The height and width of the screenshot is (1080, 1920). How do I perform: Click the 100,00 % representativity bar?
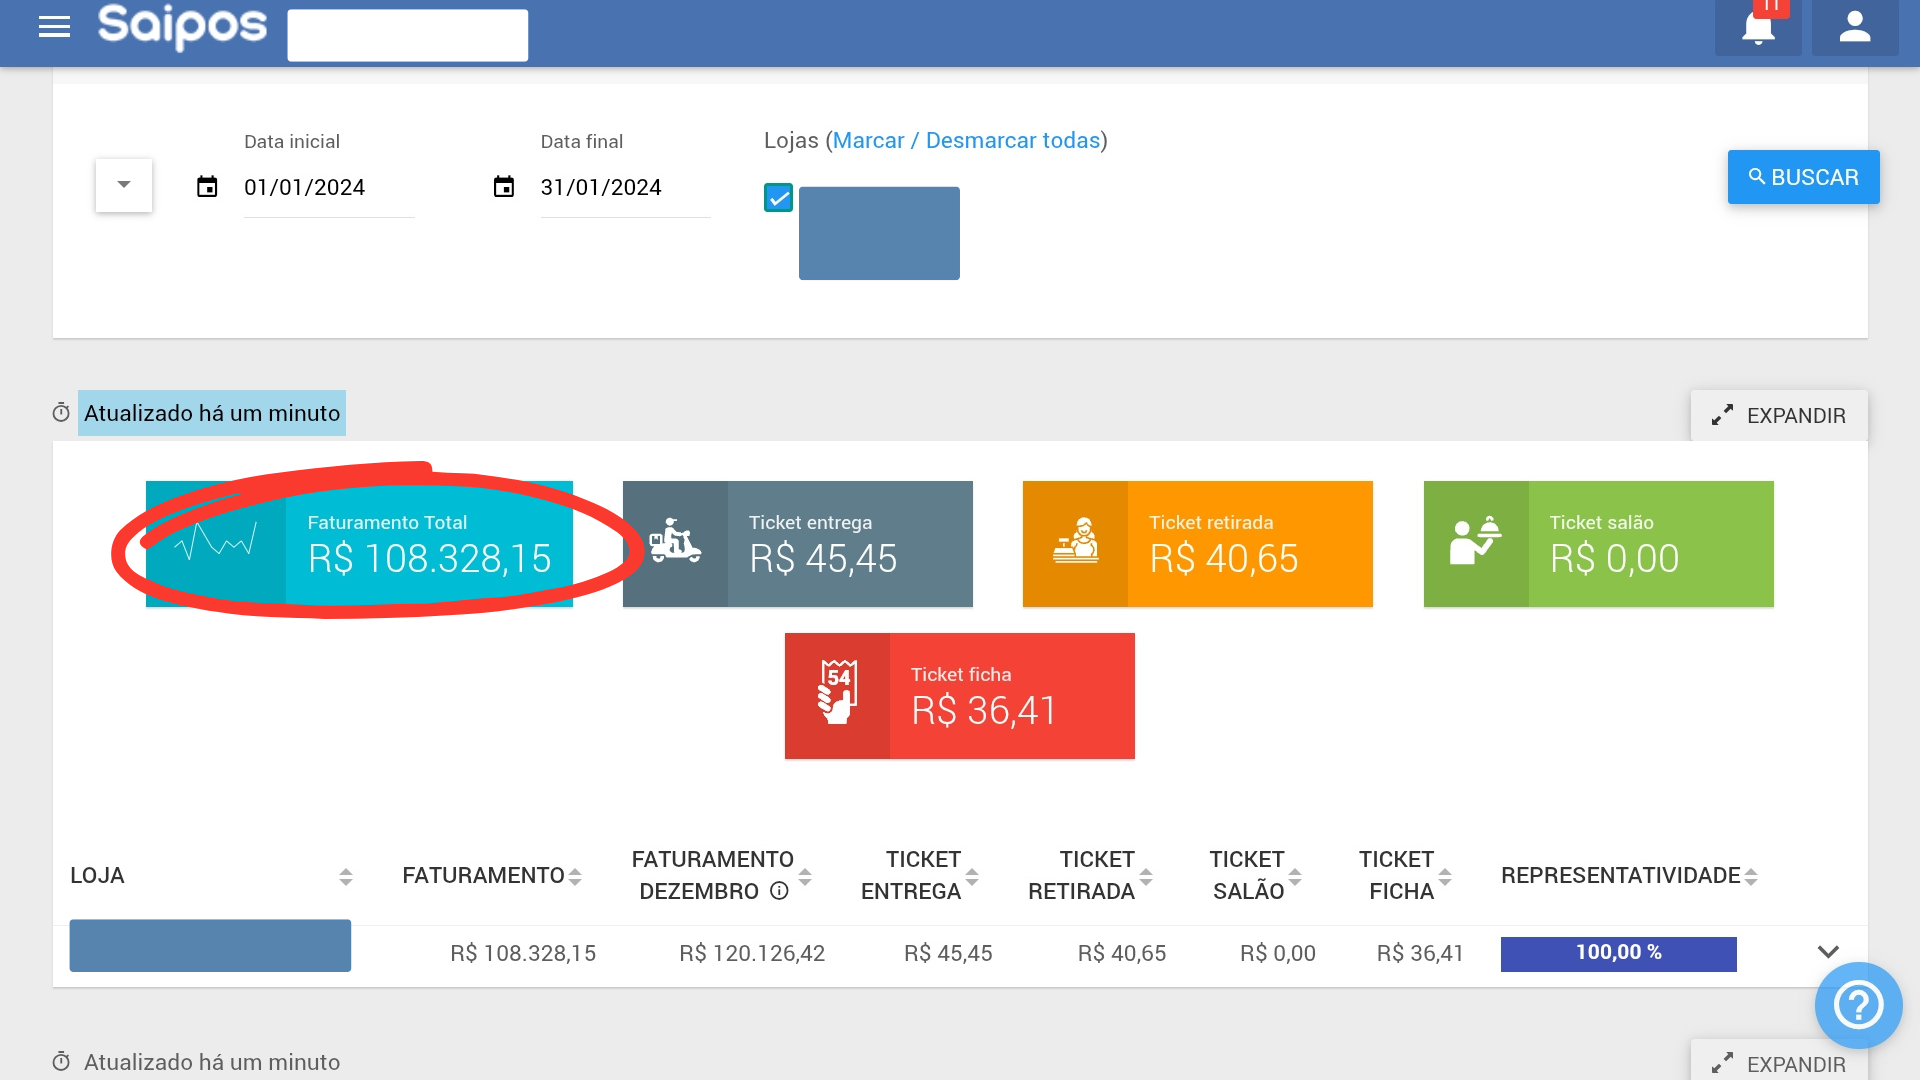1618,953
